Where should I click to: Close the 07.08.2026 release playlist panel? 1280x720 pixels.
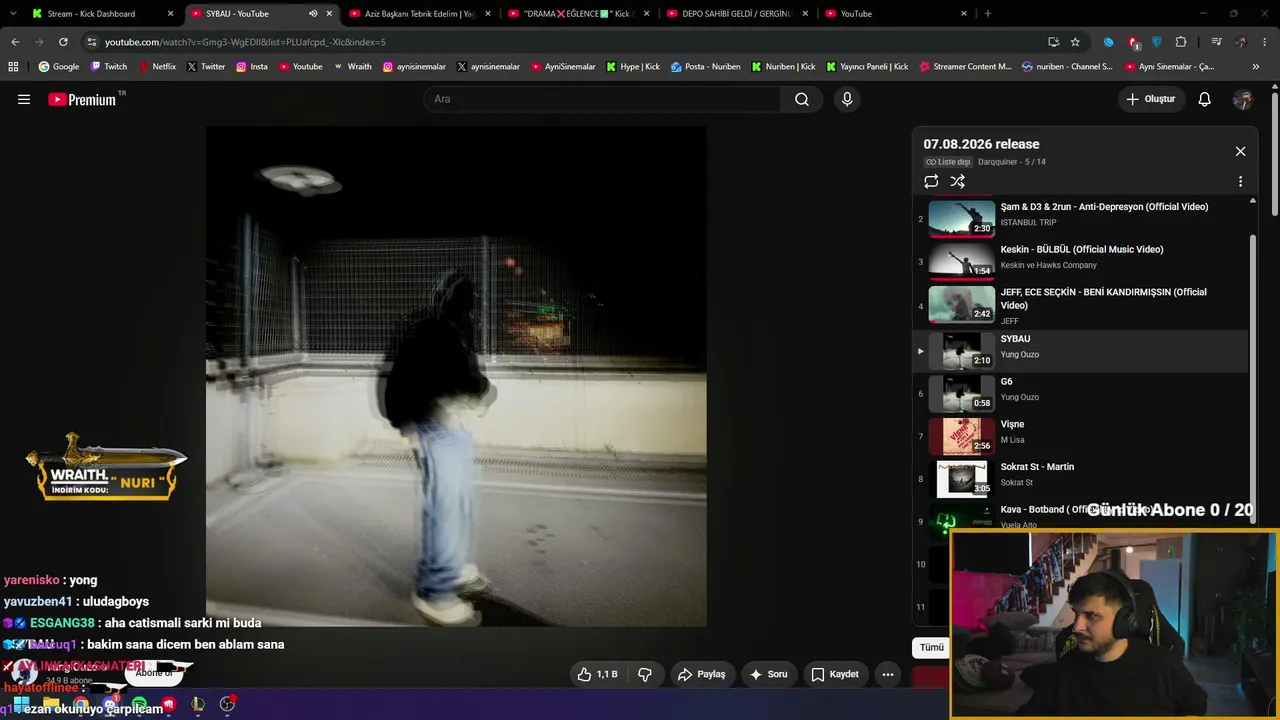point(1240,151)
